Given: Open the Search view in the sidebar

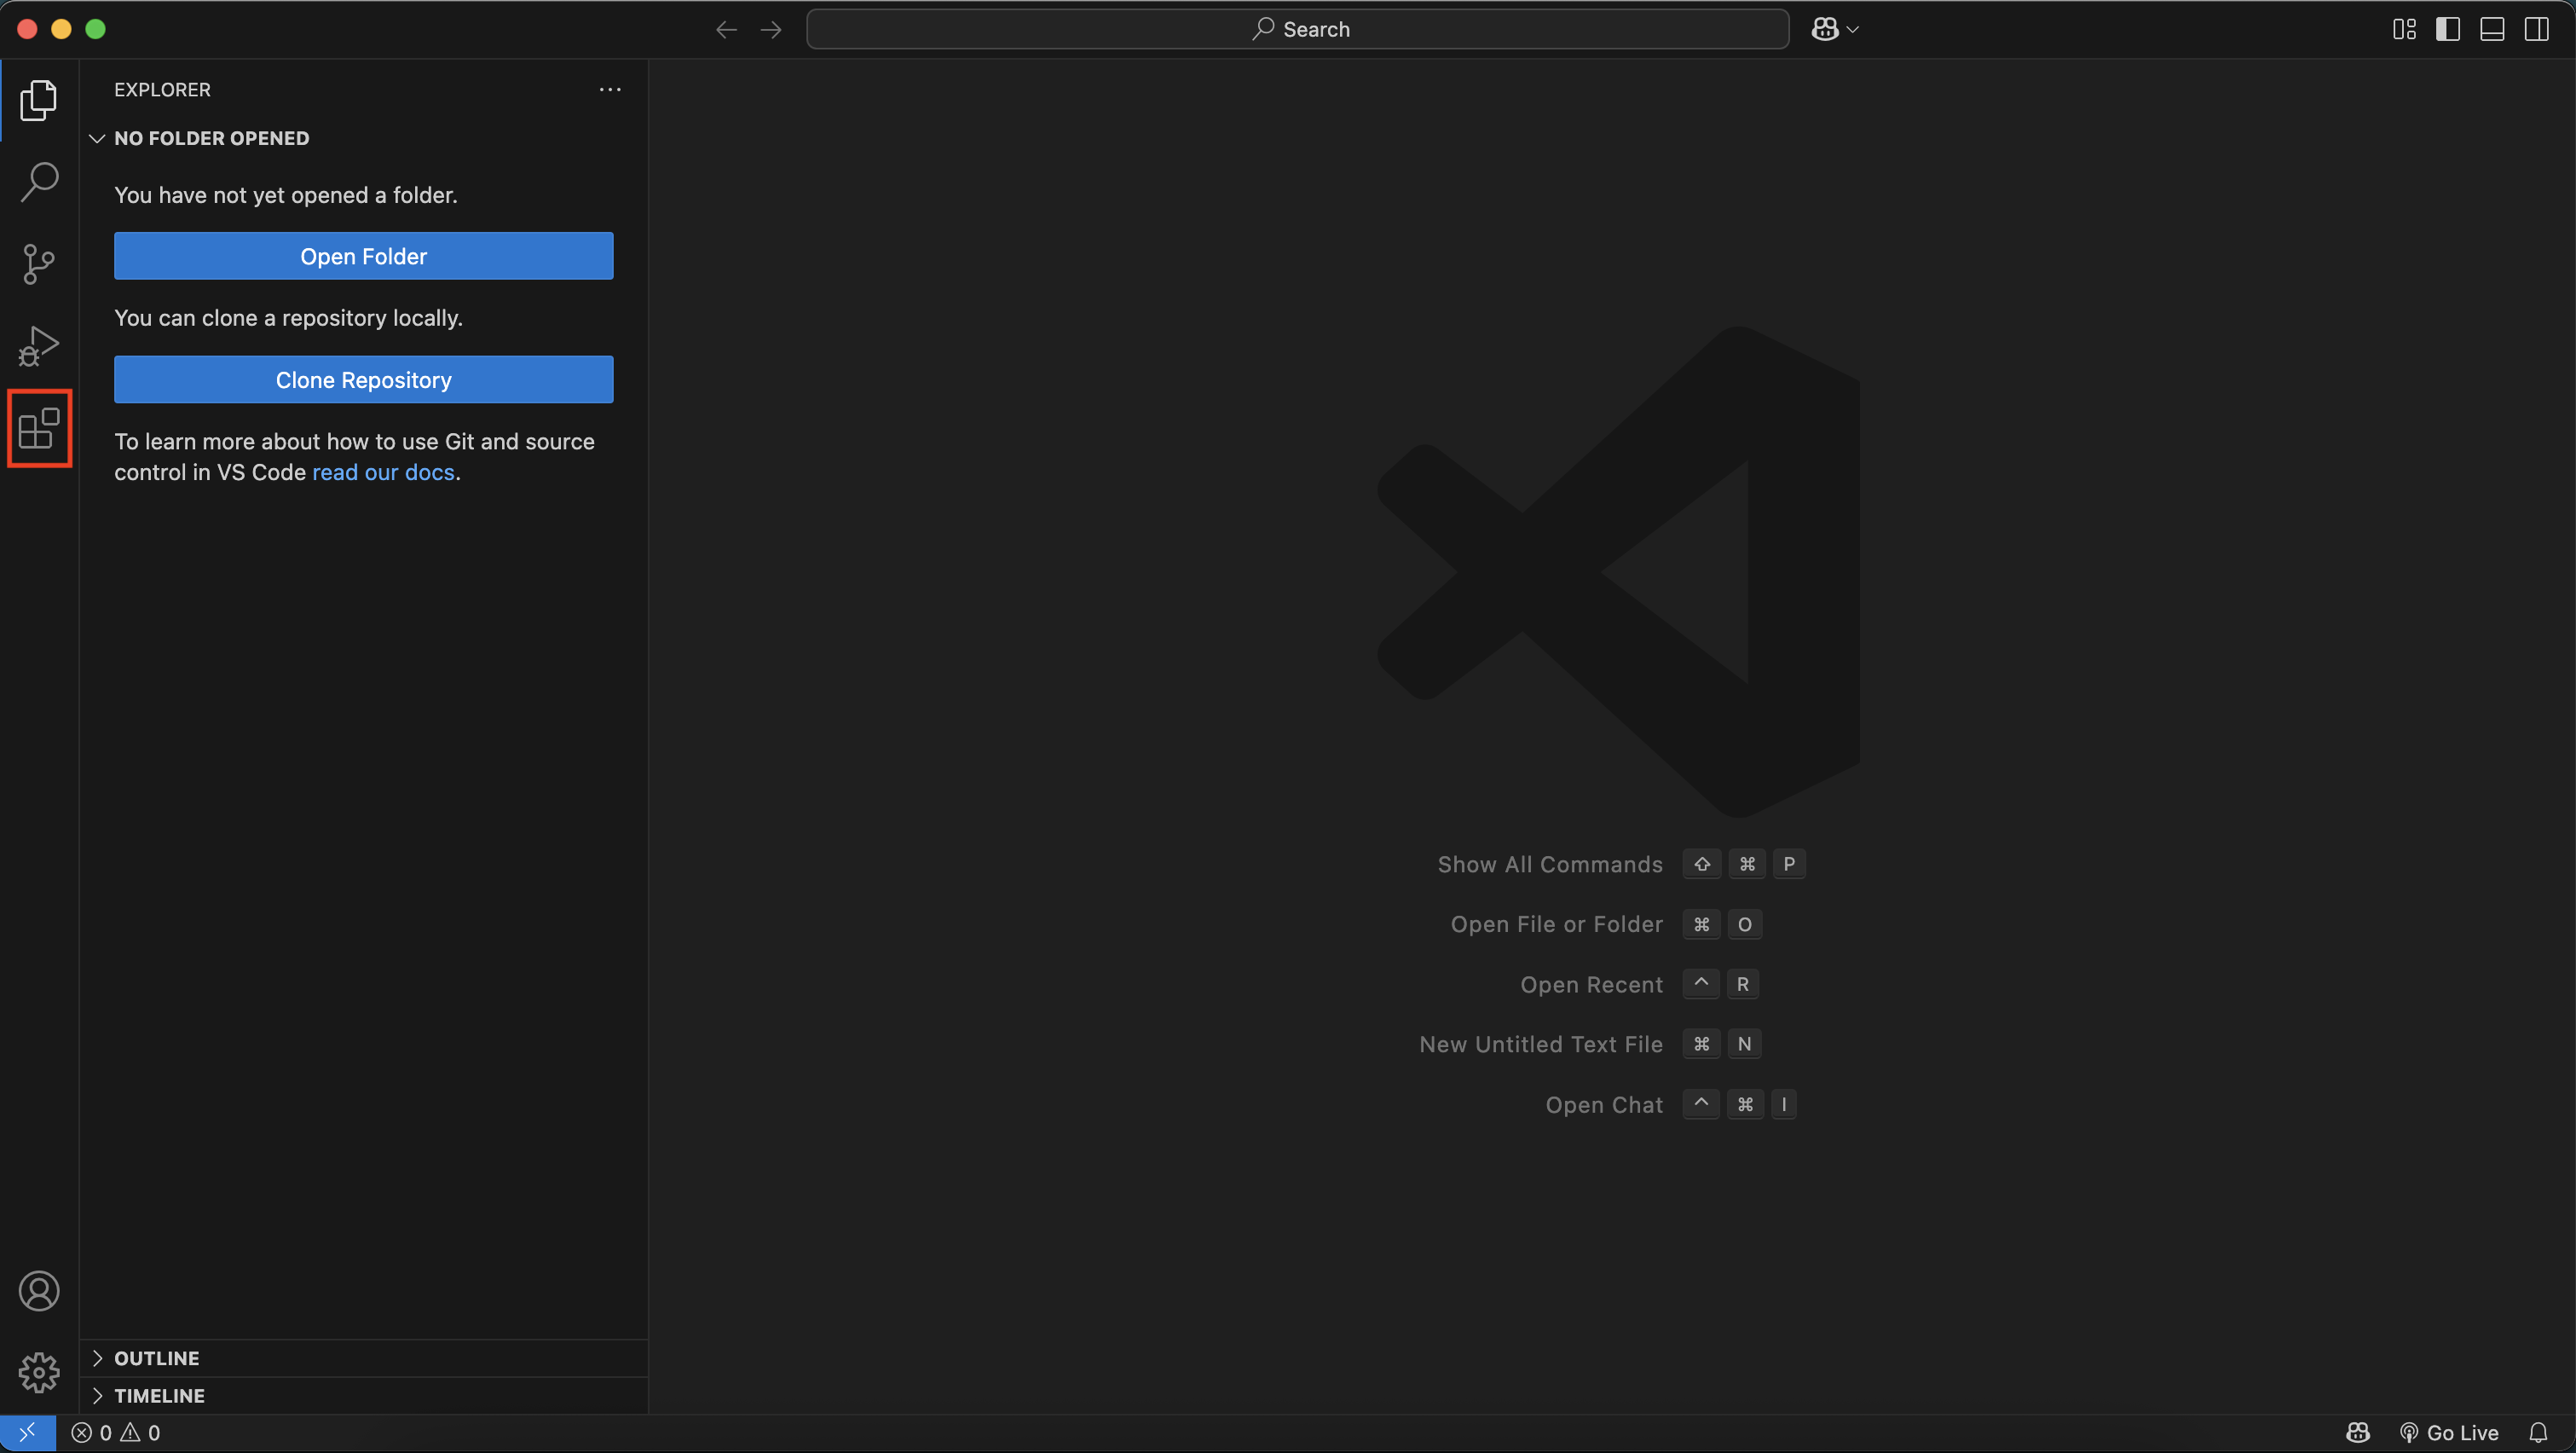Looking at the screenshot, I should (x=39, y=181).
